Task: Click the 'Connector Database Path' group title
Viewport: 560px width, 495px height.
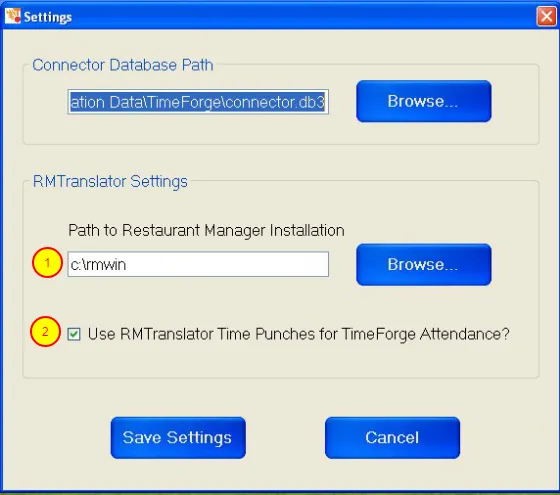Action: tap(122, 65)
